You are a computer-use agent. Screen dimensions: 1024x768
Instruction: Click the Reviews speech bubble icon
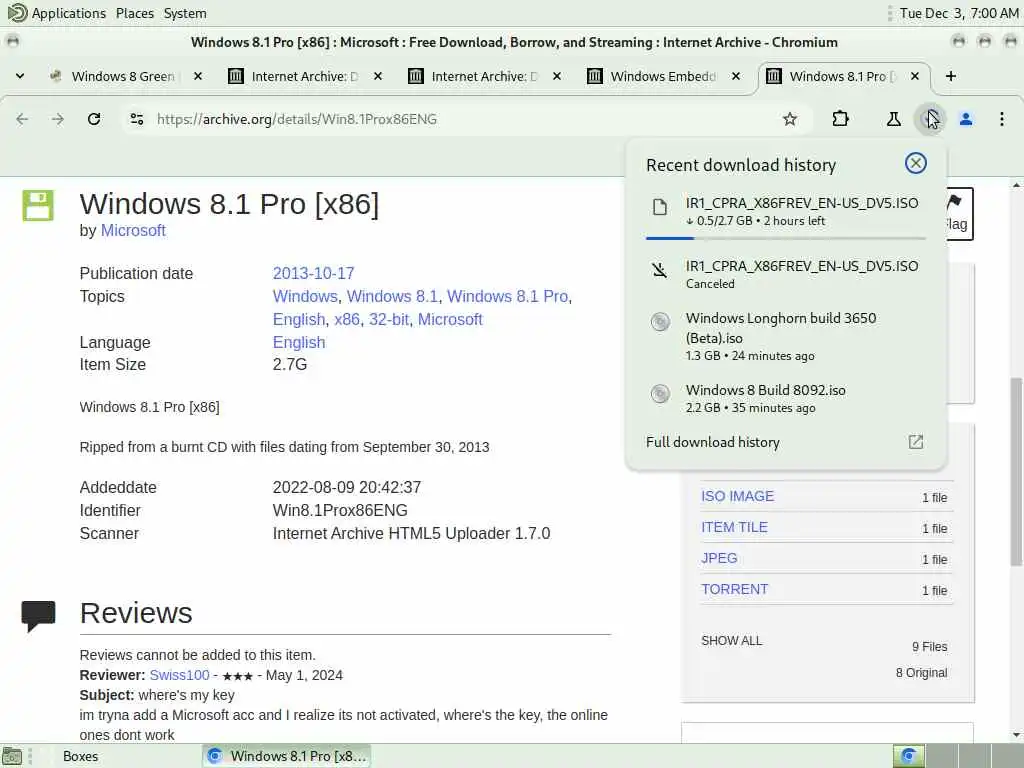pos(38,616)
